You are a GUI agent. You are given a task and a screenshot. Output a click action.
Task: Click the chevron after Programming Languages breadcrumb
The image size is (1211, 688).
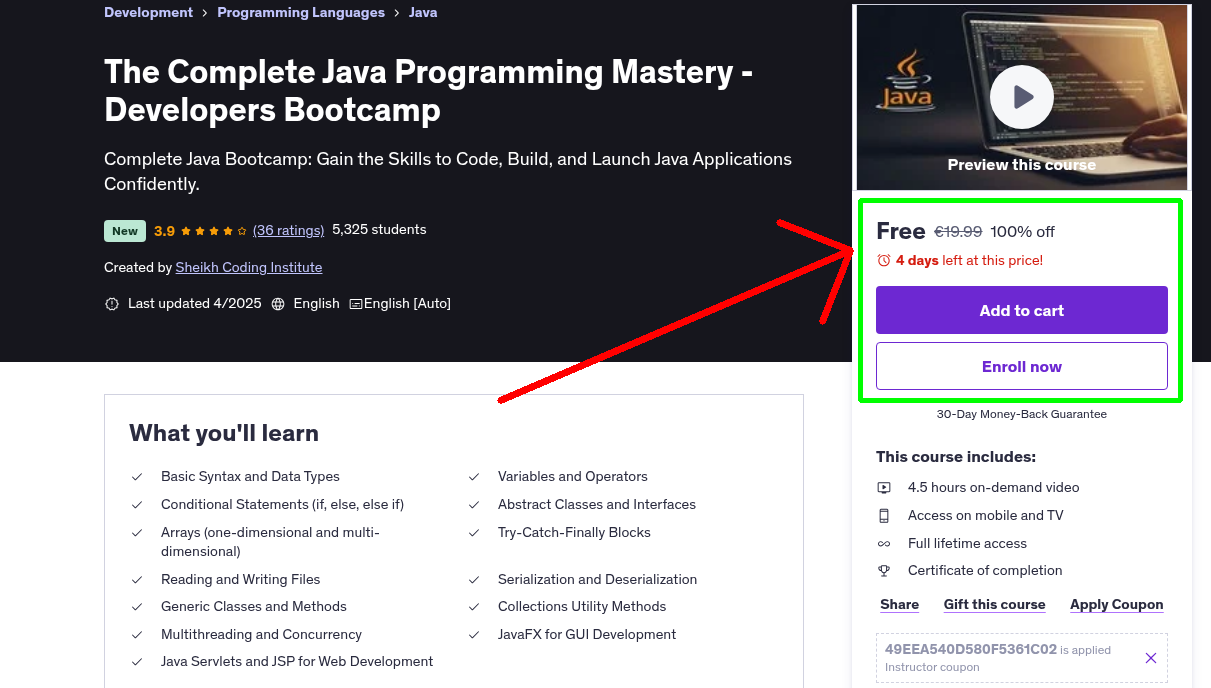pos(397,13)
